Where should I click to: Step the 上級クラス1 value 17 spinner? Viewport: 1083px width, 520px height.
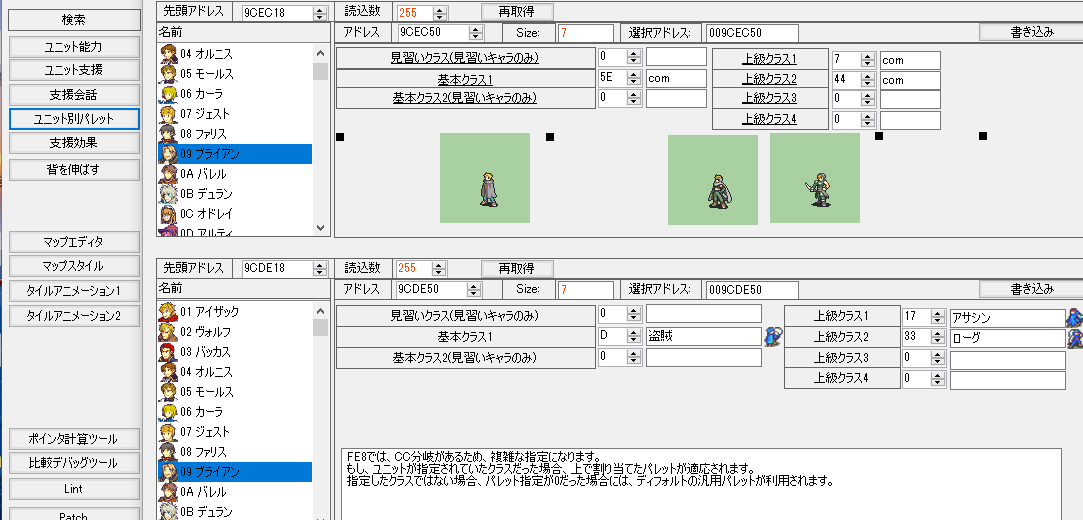pyautogui.click(x=937, y=317)
